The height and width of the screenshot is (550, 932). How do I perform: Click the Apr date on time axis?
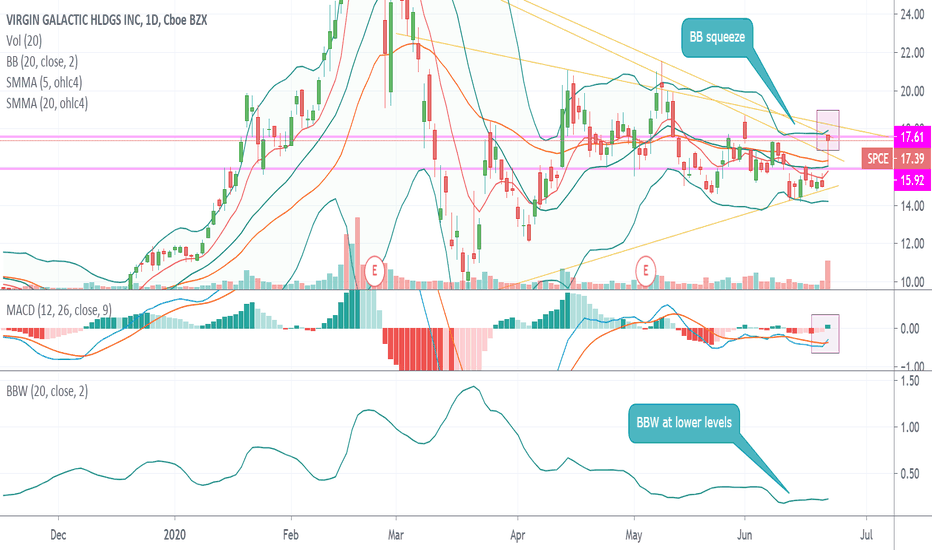tap(518, 535)
